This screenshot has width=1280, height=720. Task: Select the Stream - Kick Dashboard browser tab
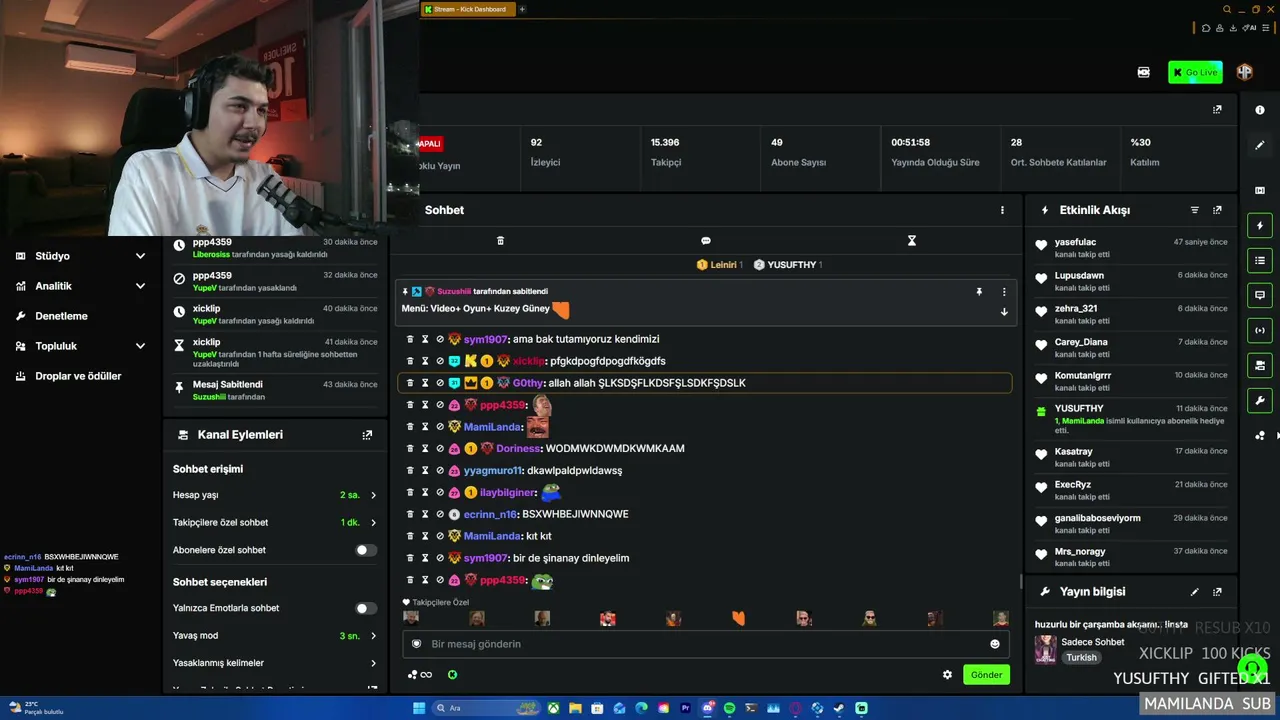click(x=467, y=9)
